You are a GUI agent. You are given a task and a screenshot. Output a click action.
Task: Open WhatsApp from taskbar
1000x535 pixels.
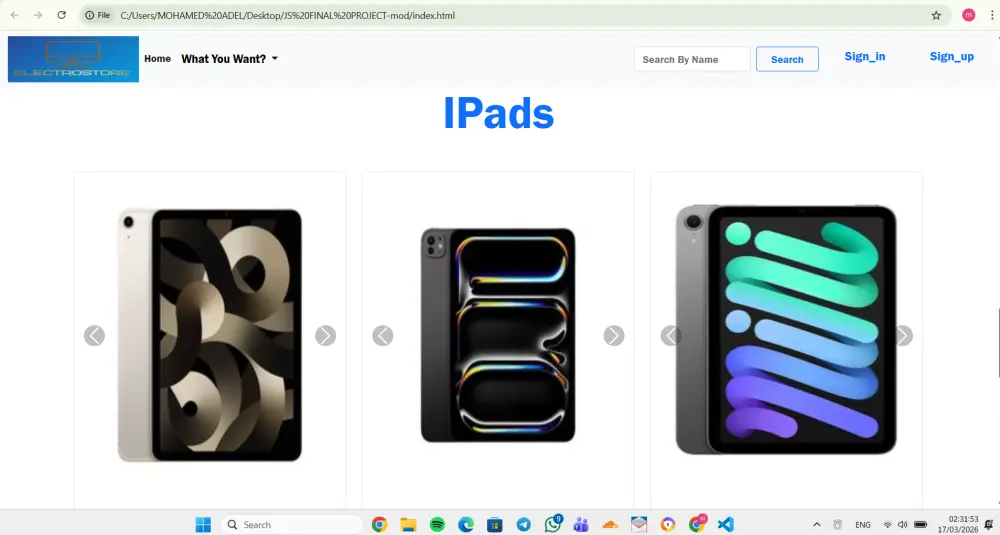pos(553,524)
